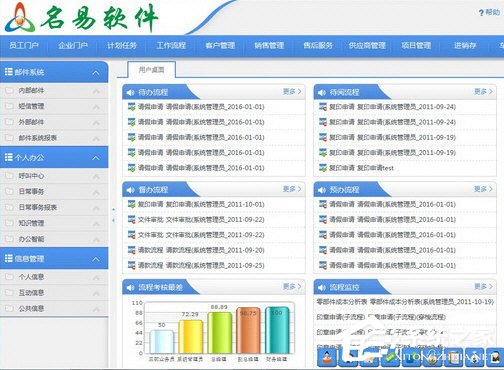The image size is (504, 370).
Task: Click the list icon beside 个人办公
Action: coord(8,157)
